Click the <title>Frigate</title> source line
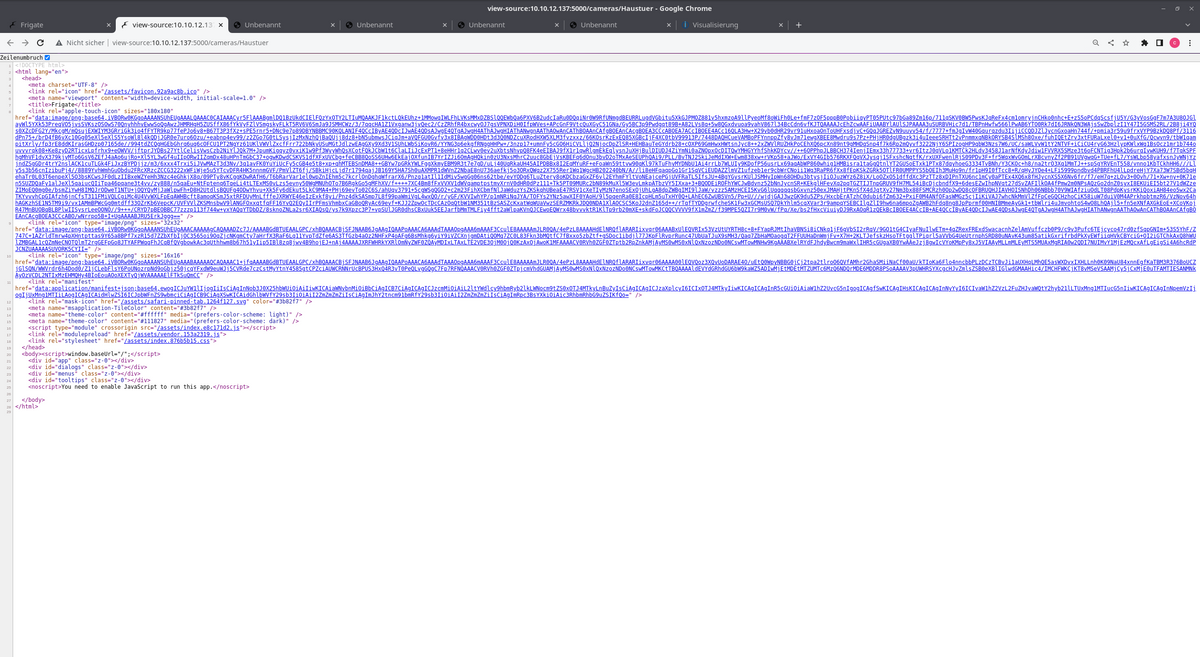The image size is (1200, 657). tap(65, 103)
